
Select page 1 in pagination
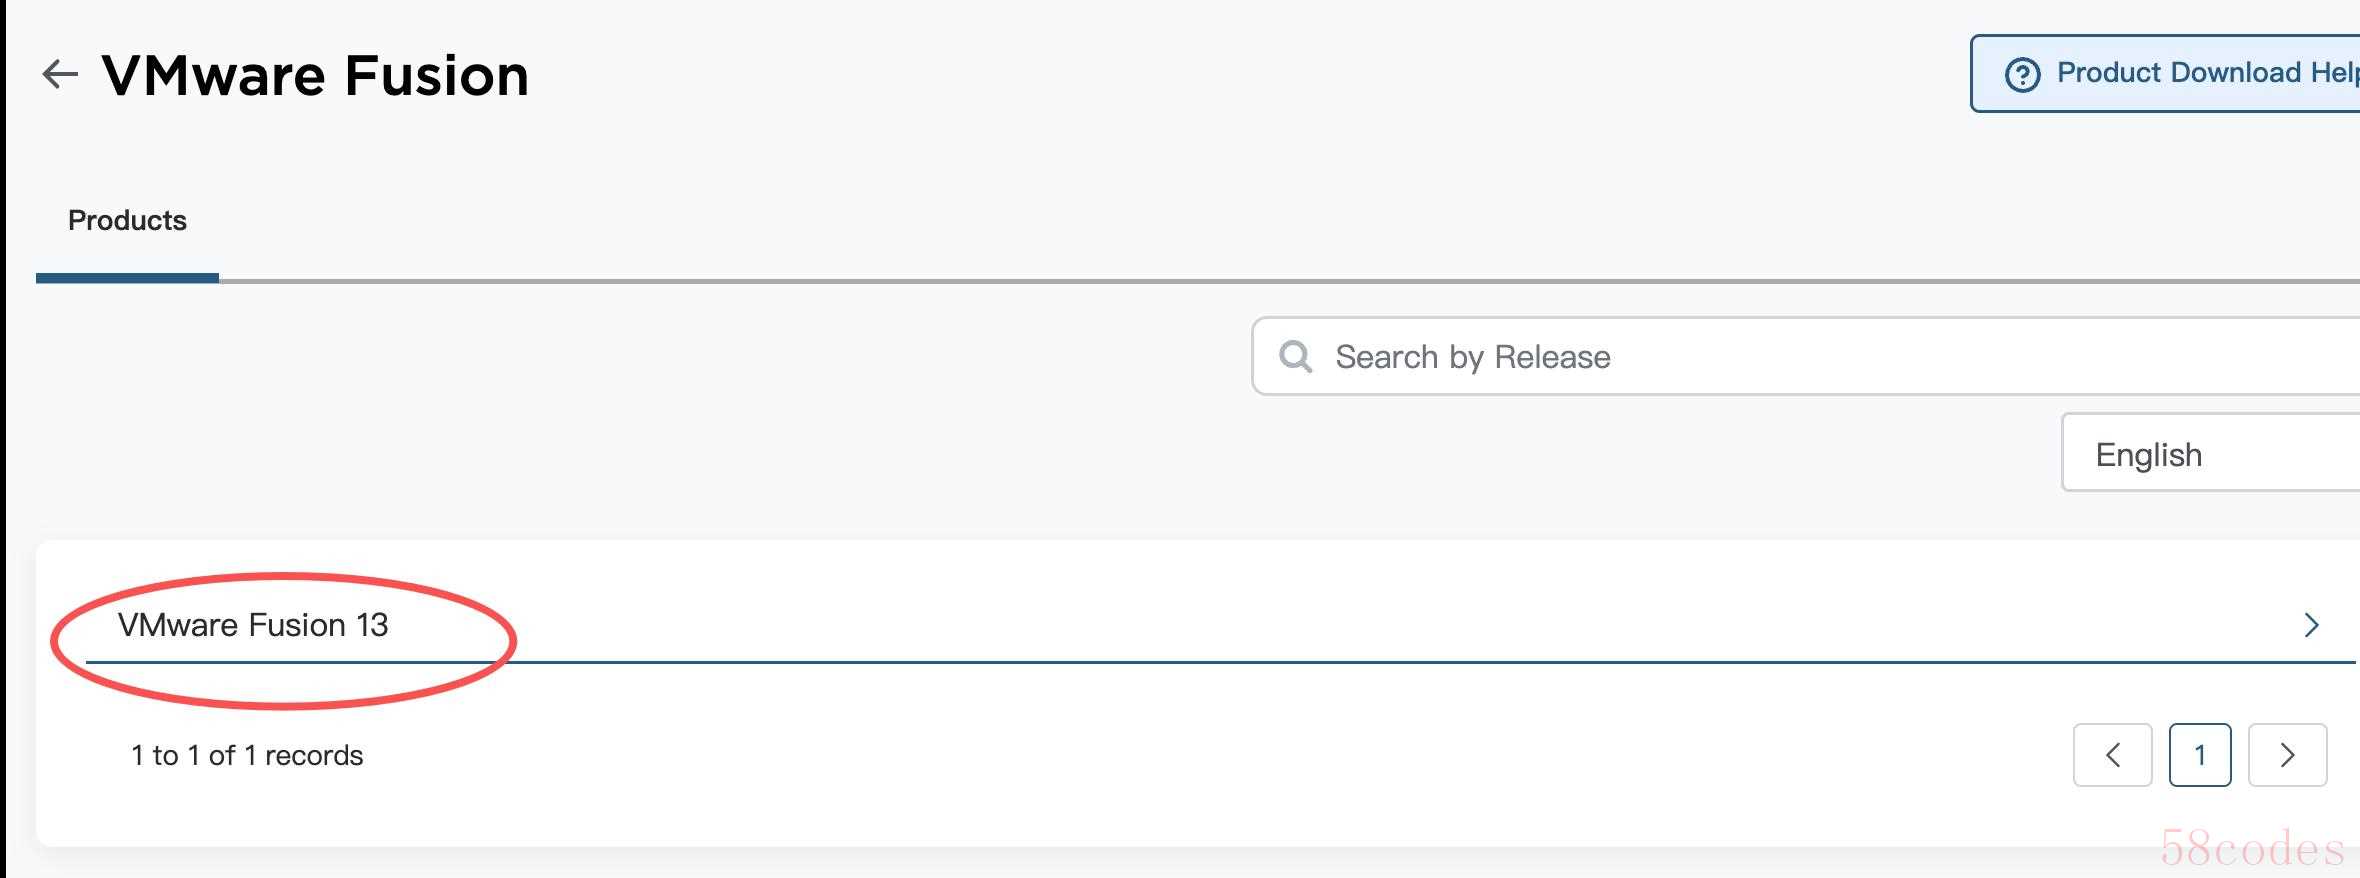click(x=2200, y=755)
